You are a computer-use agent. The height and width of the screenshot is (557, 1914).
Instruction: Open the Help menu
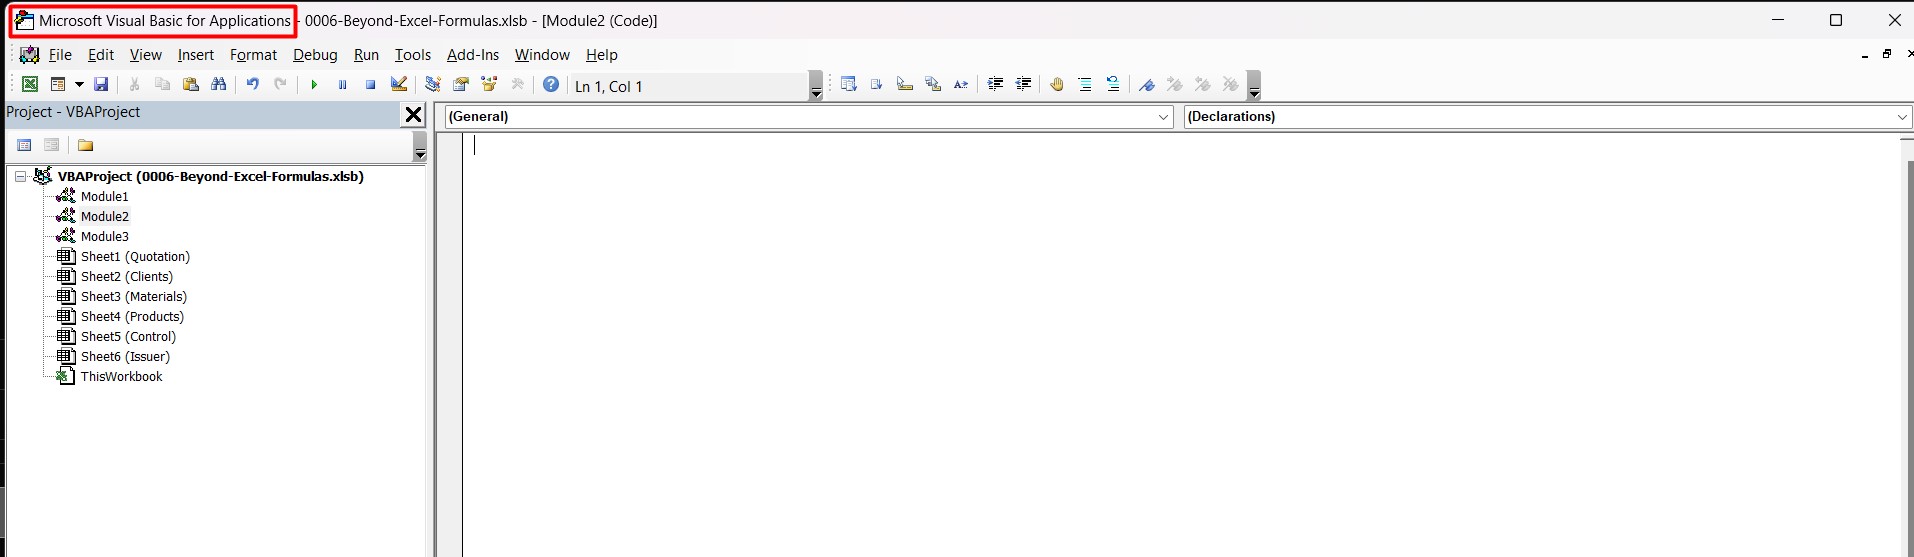click(601, 55)
